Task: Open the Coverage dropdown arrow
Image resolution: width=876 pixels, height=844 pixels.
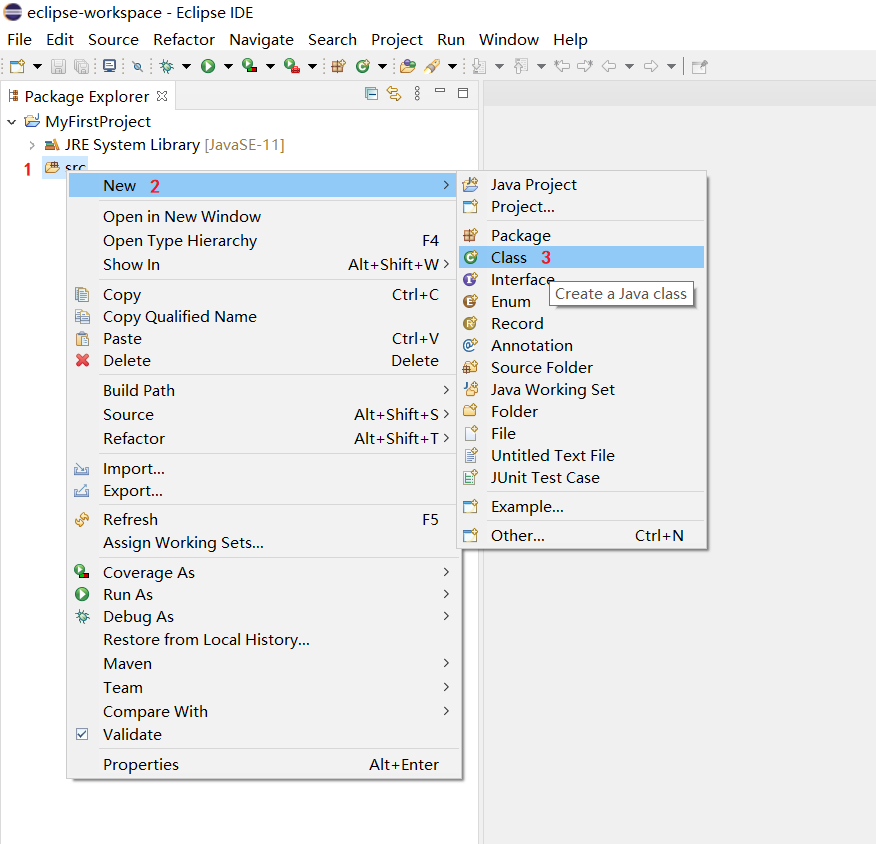Action: tap(270, 66)
